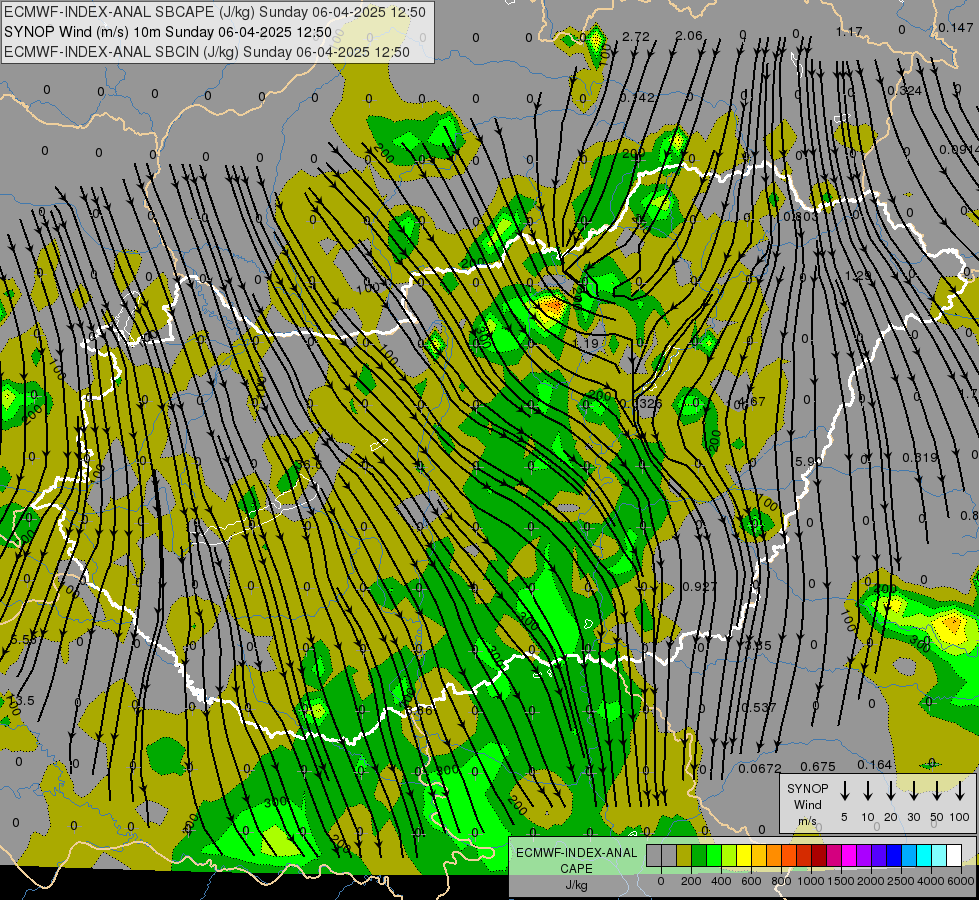Pick the bright green swatch above 400
Image resolution: width=979 pixels, height=900 pixels.
coord(714,855)
